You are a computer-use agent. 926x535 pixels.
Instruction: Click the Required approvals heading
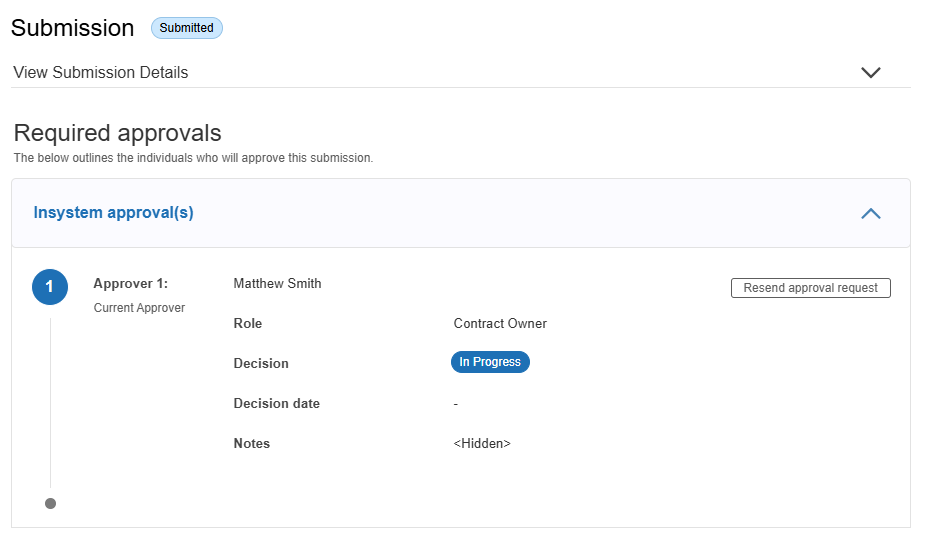click(118, 133)
